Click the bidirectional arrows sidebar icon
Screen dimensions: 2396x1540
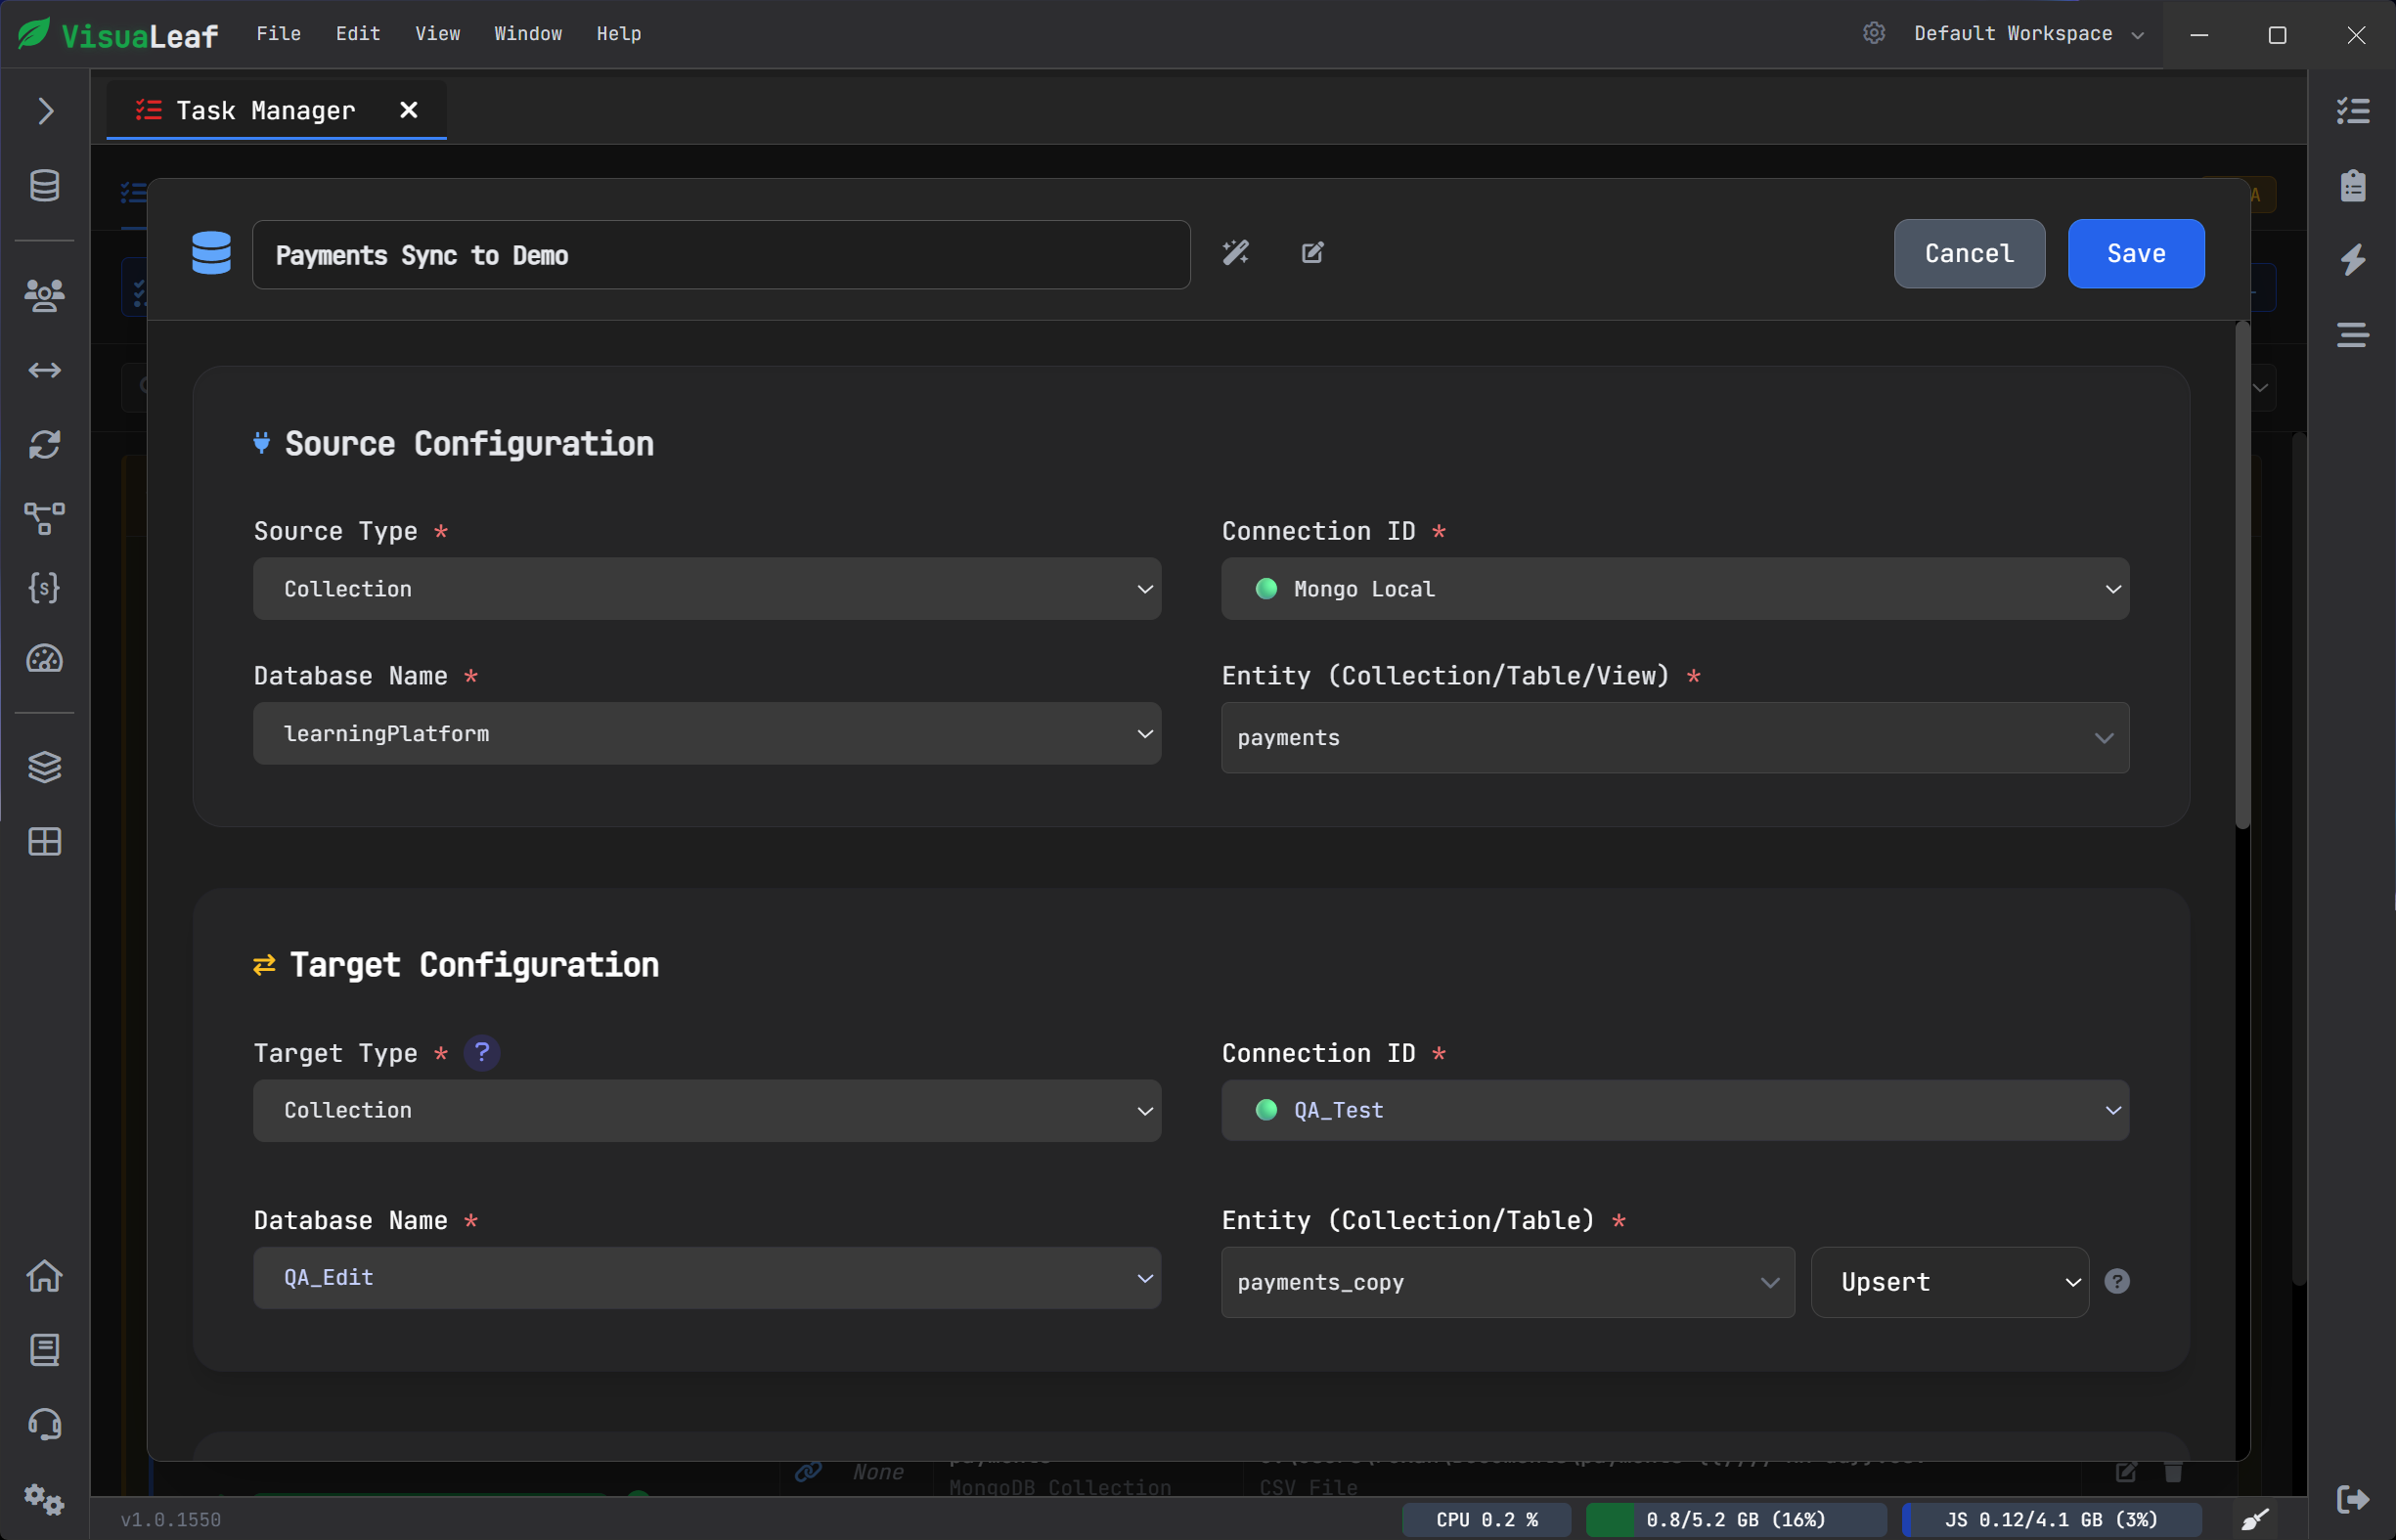(x=45, y=370)
